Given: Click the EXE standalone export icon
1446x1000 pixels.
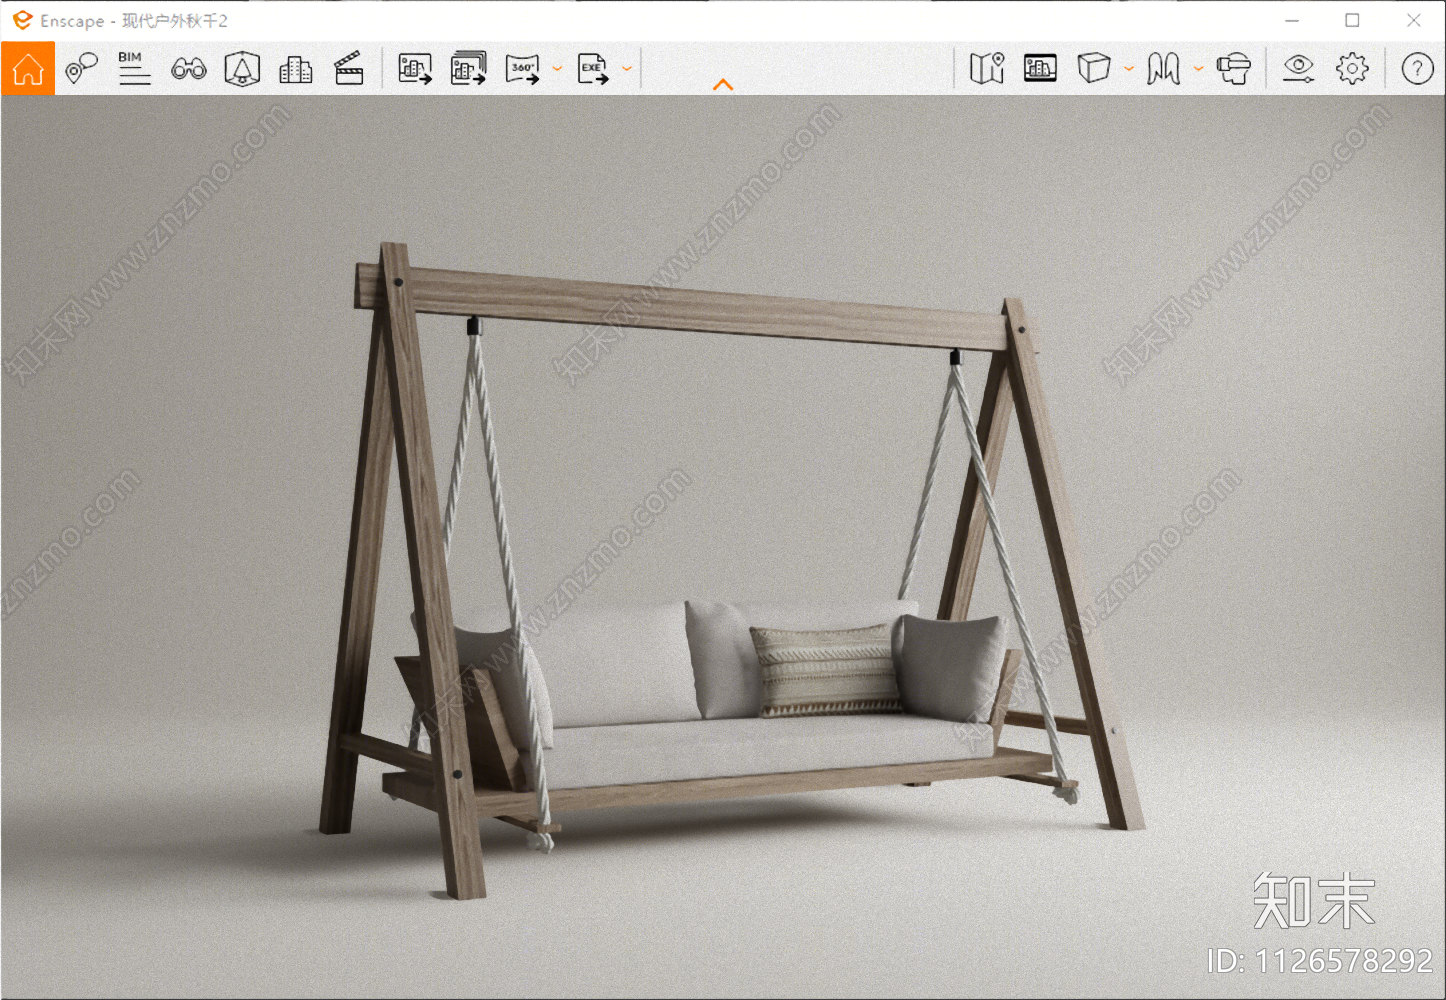Looking at the screenshot, I should pyautogui.click(x=593, y=69).
